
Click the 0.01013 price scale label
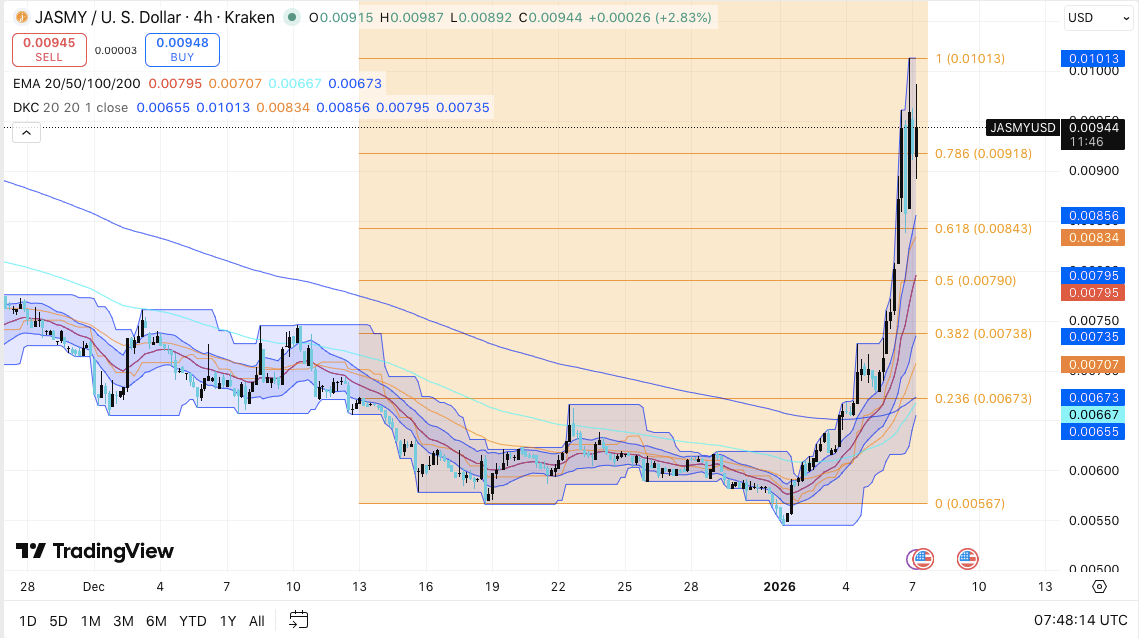click(1091, 59)
